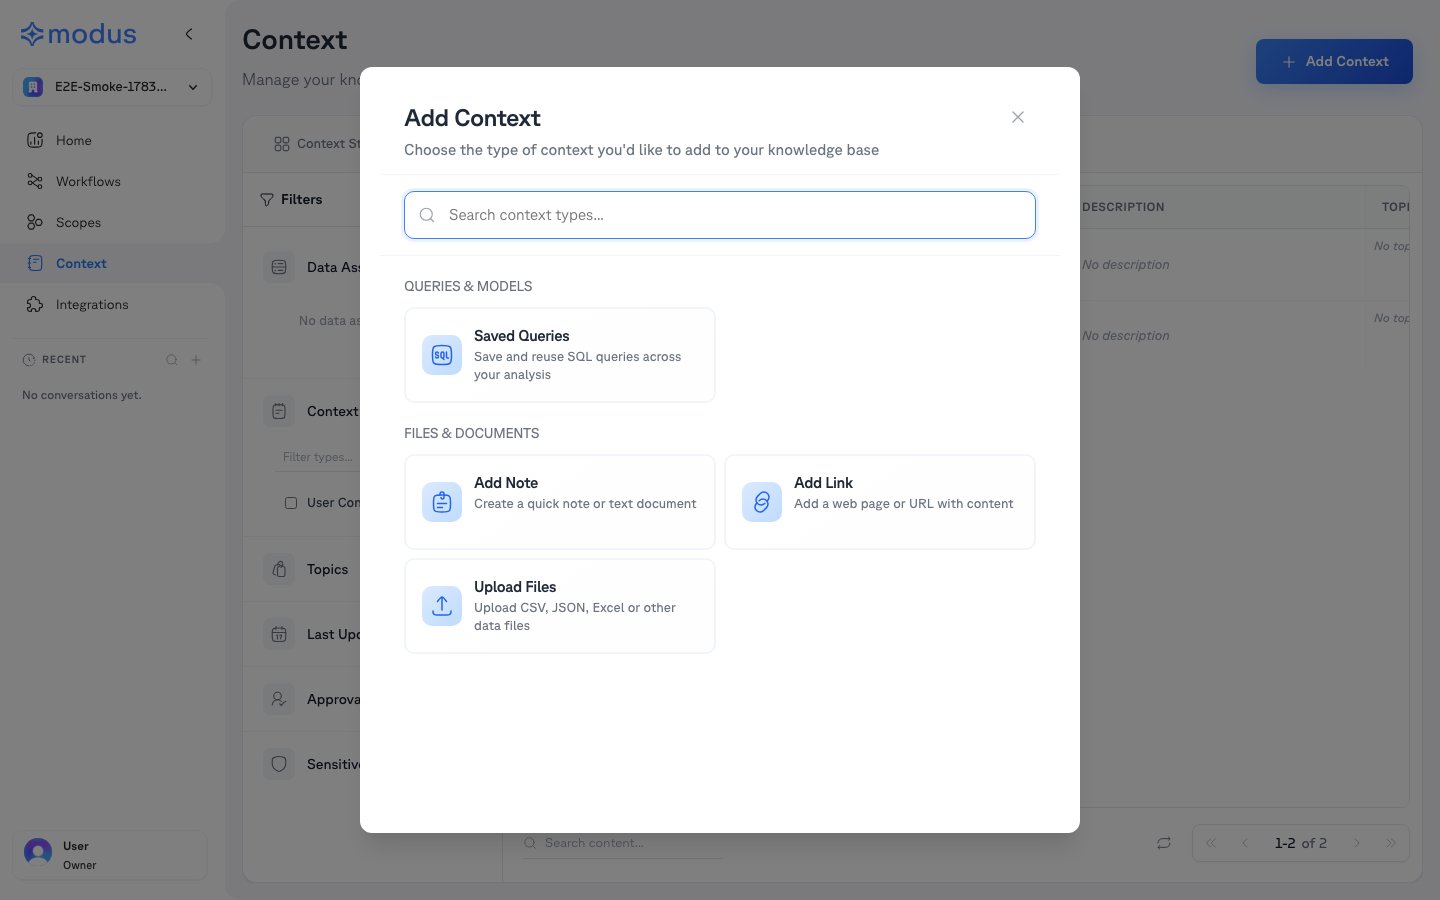
Task: Click the Data Assets database icon
Action: (279, 267)
